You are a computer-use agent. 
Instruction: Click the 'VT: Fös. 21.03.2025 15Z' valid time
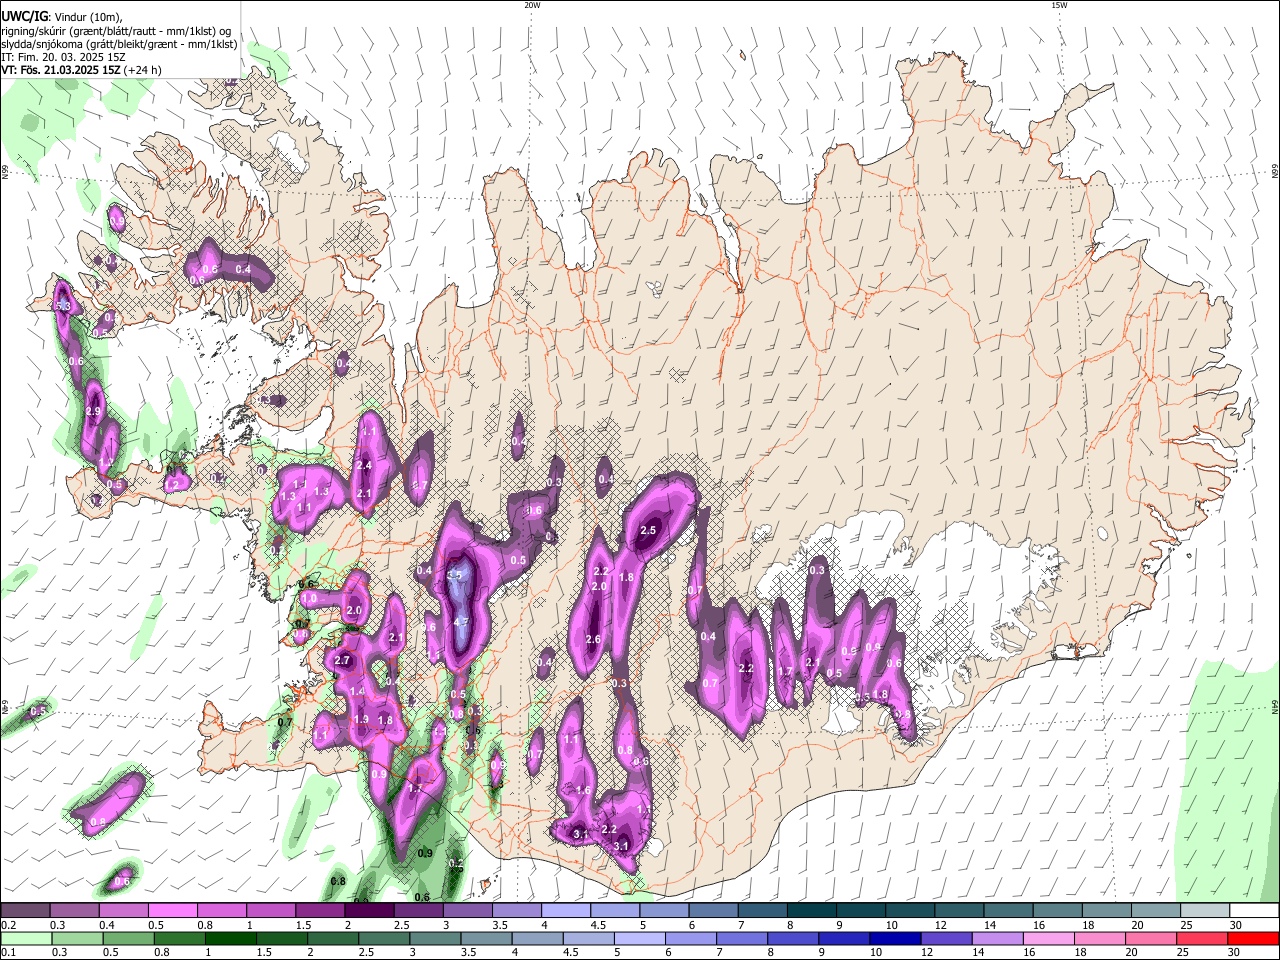61,71
